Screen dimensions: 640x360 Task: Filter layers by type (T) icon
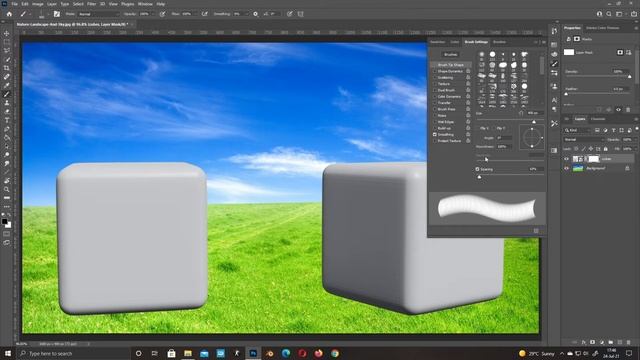tap(613, 130)
